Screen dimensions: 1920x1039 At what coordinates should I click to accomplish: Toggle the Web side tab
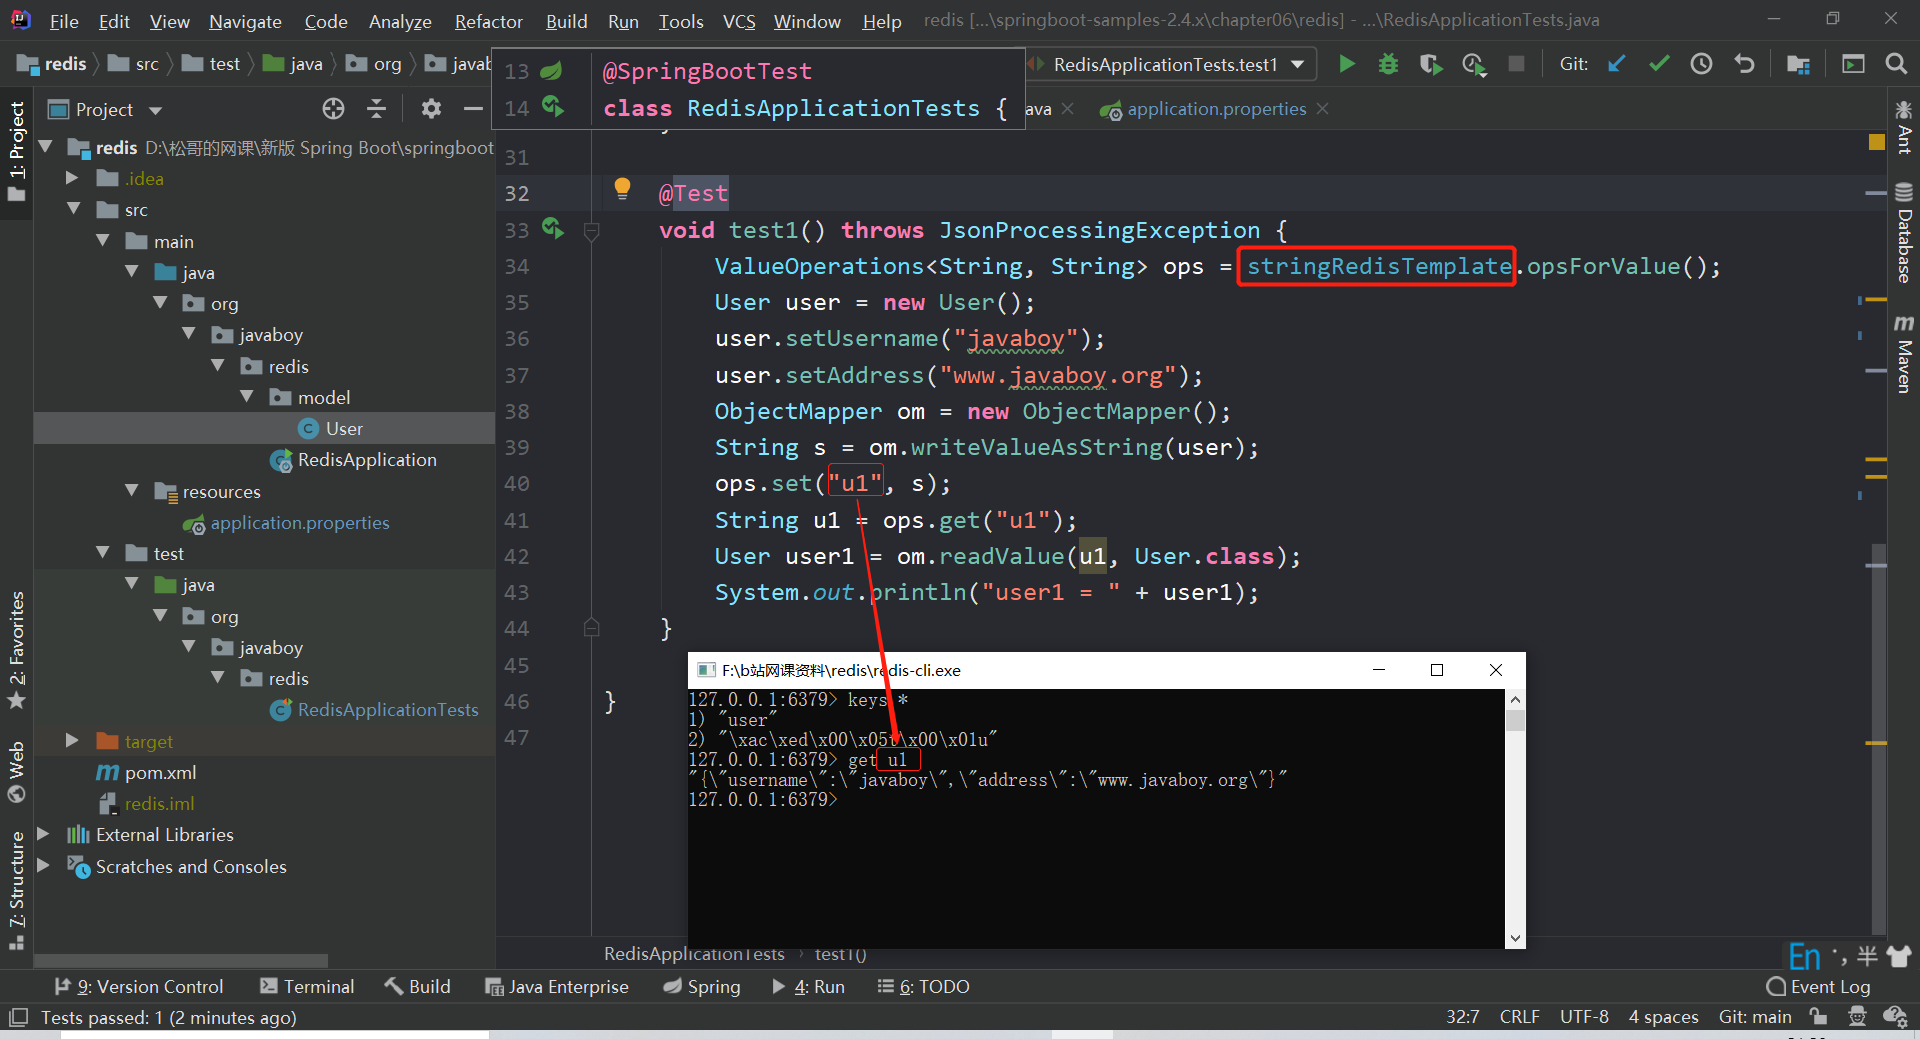click(17, 771)
